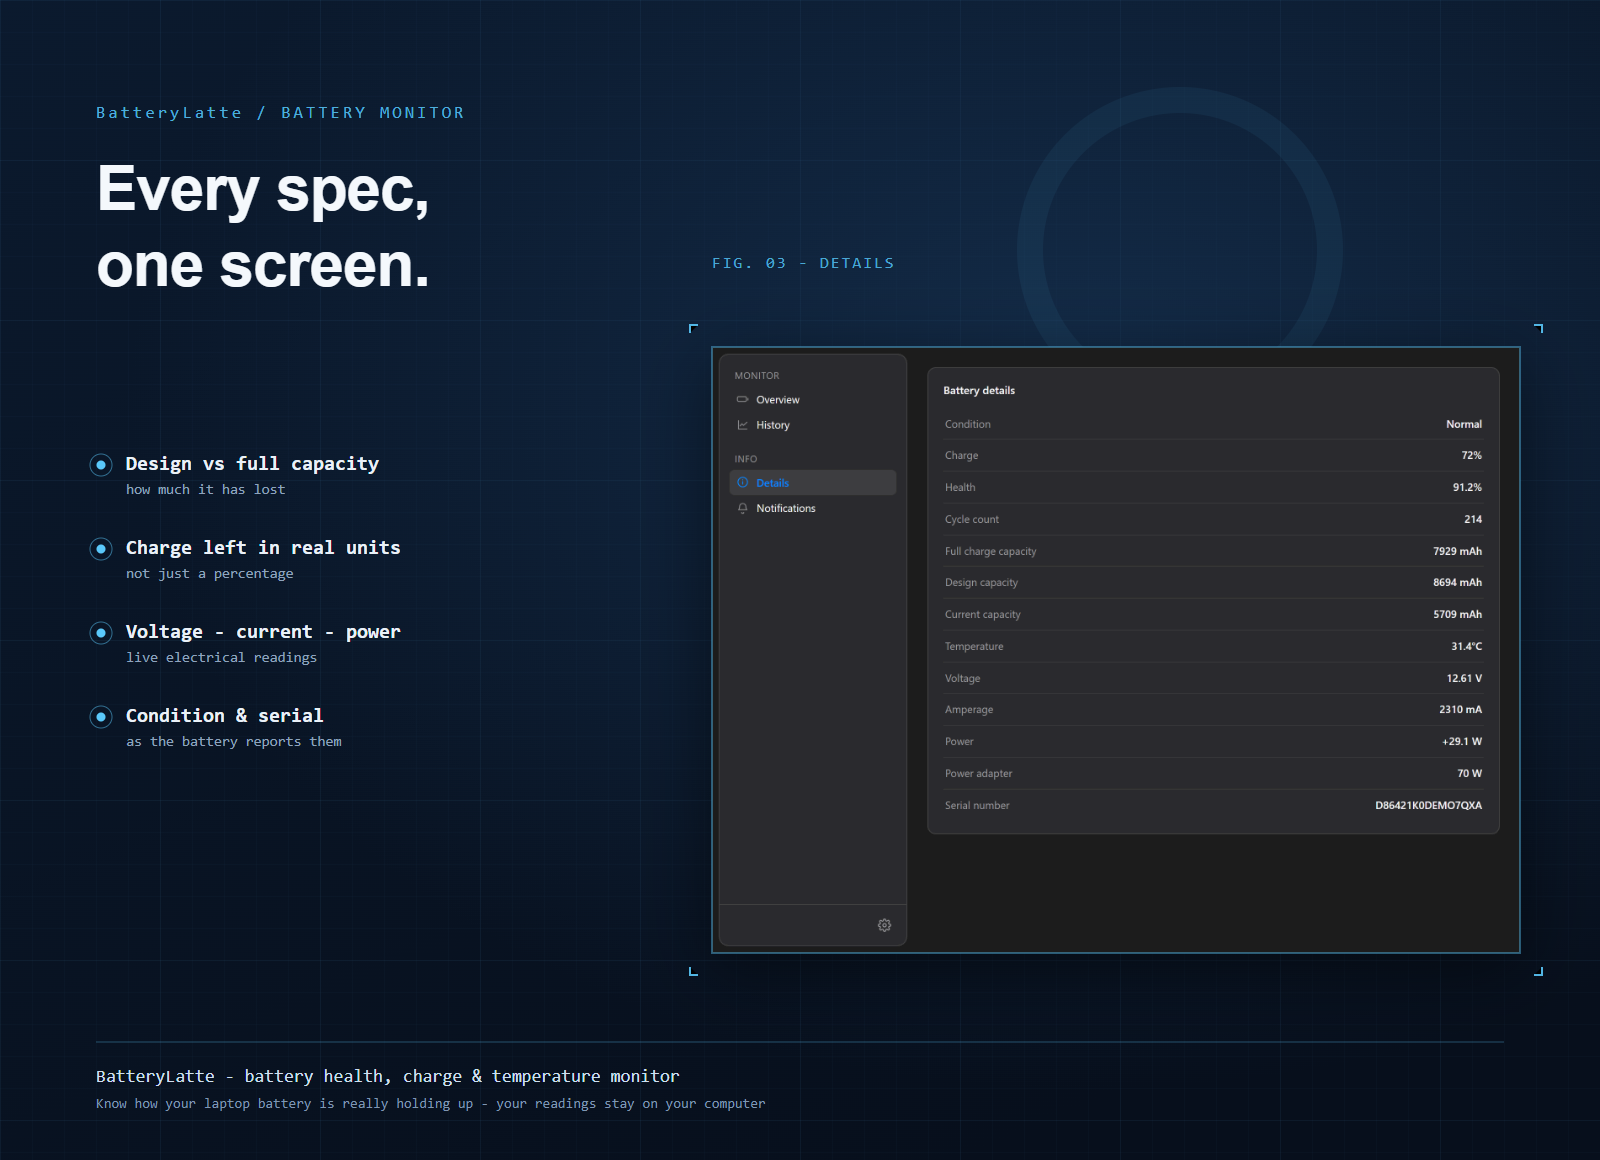Open the settings gear in the sidebar

[884, 925]
